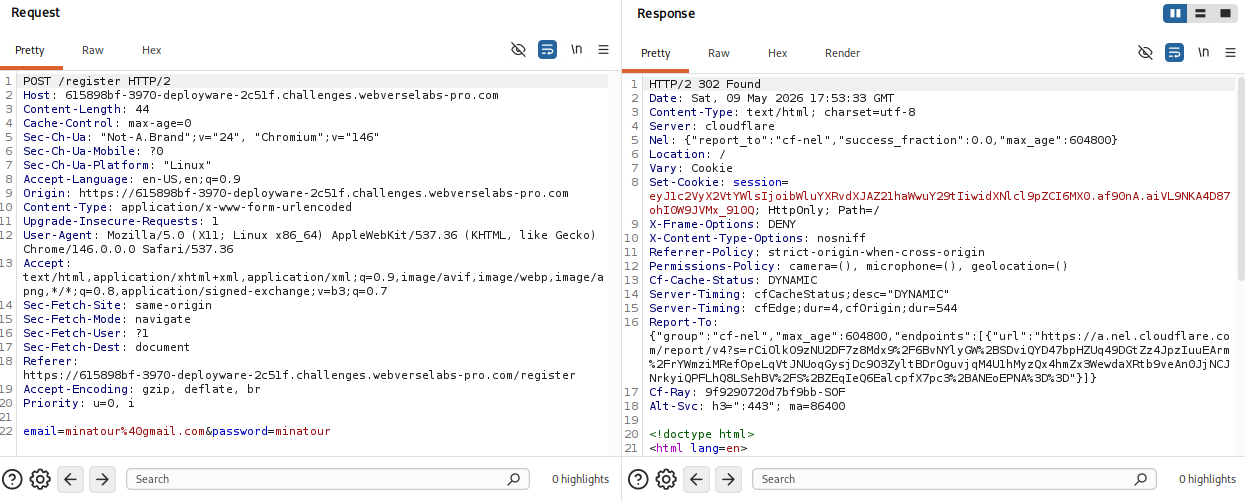This screenshot has width=1245, height=501.
Task: Click the Vary: Cookie header
Action: click(691, 168)
